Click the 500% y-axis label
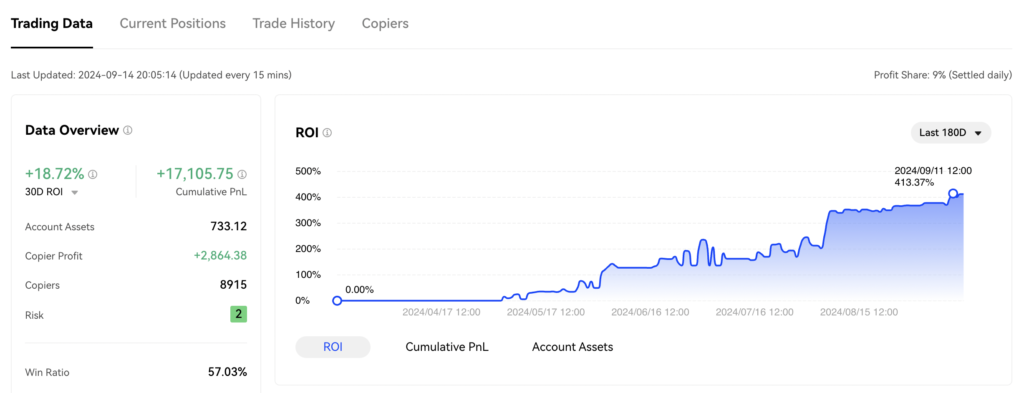1024x393 pixels. point(308,172)
